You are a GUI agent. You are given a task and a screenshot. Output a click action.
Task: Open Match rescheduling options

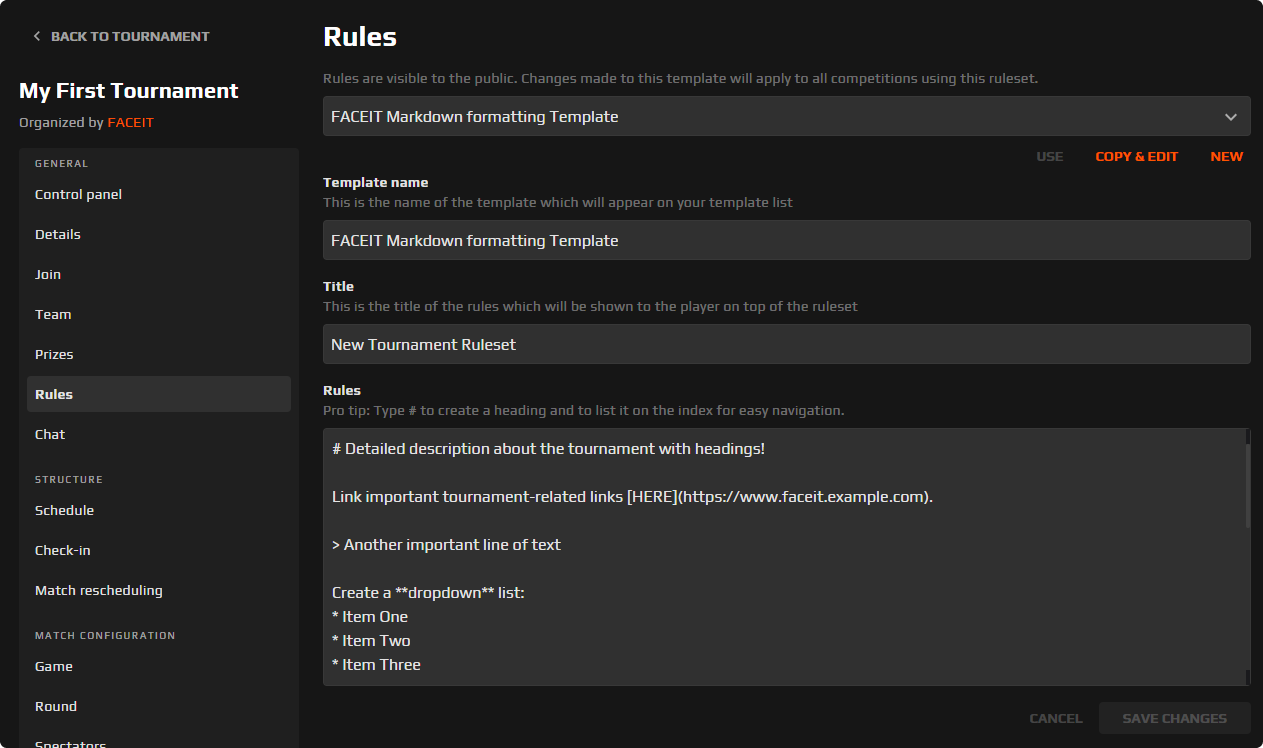pyautogui.click(x=98, y=590)
